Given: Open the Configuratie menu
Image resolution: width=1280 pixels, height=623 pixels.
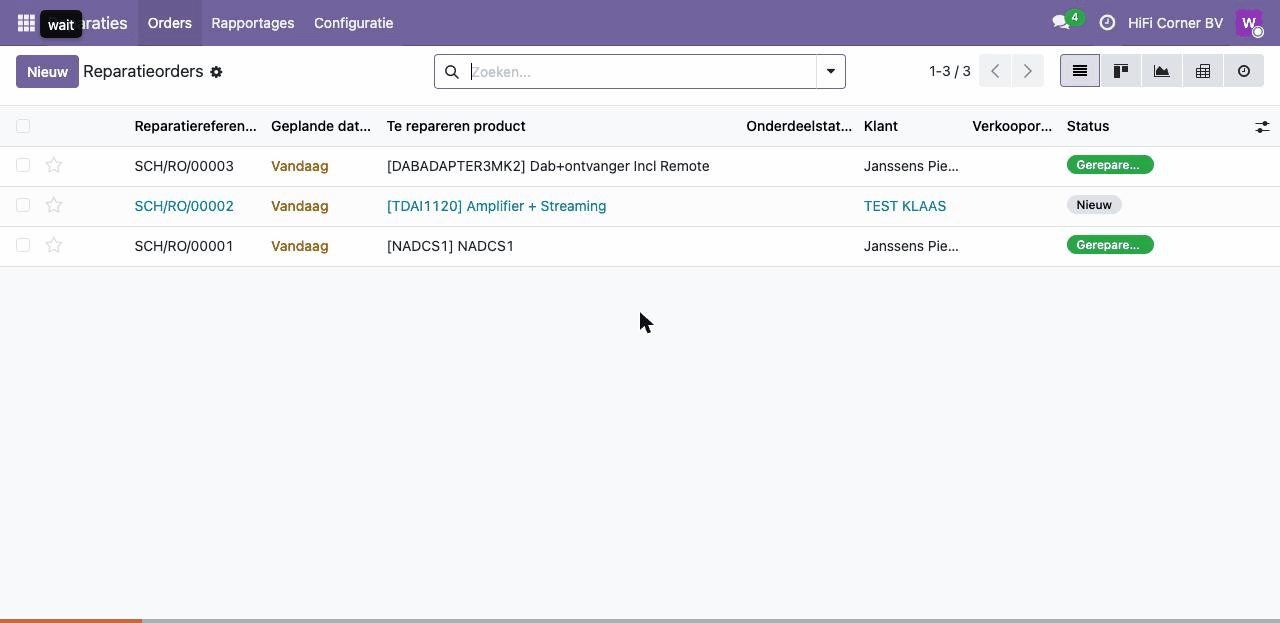Looking at the screenshot, I should click(x=353, y=23).
